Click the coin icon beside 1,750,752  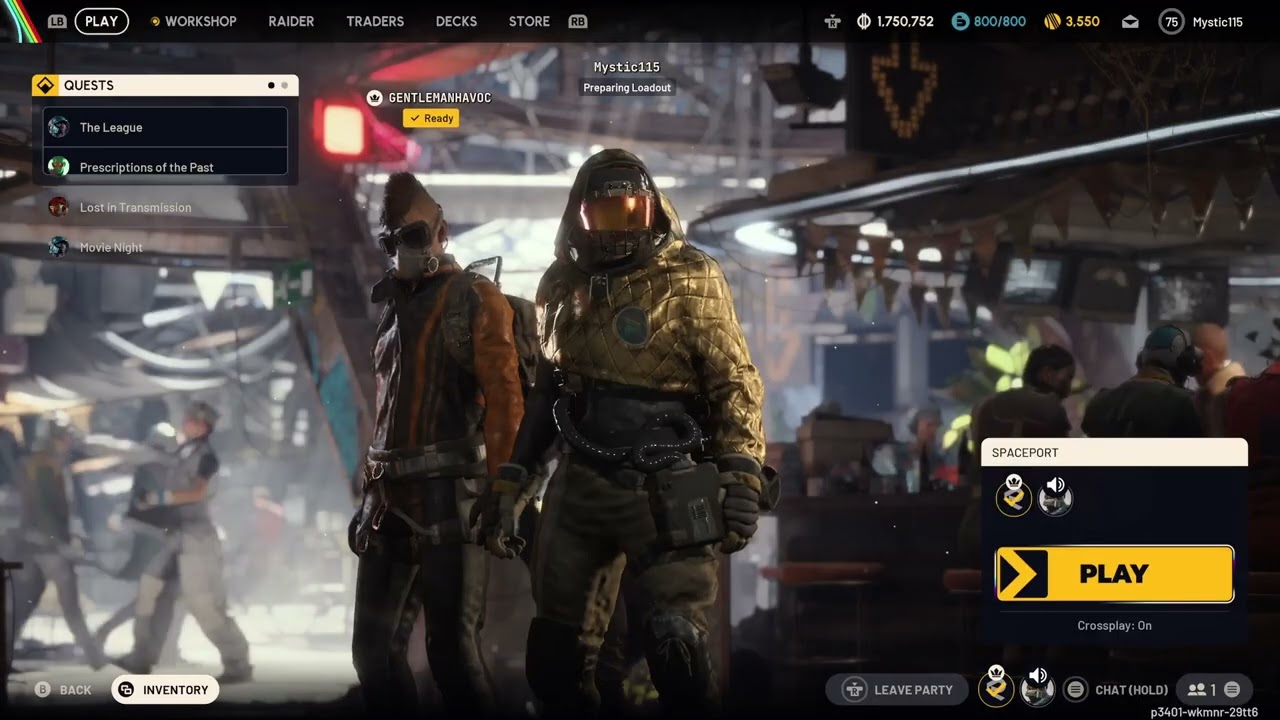click(x=865, y=21)
